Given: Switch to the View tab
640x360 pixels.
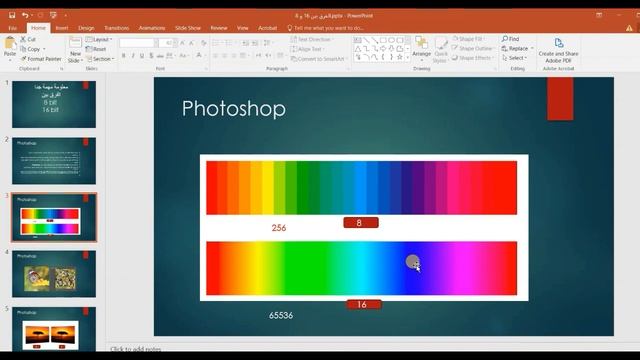Looking at the screenshot, I should 242,28.
